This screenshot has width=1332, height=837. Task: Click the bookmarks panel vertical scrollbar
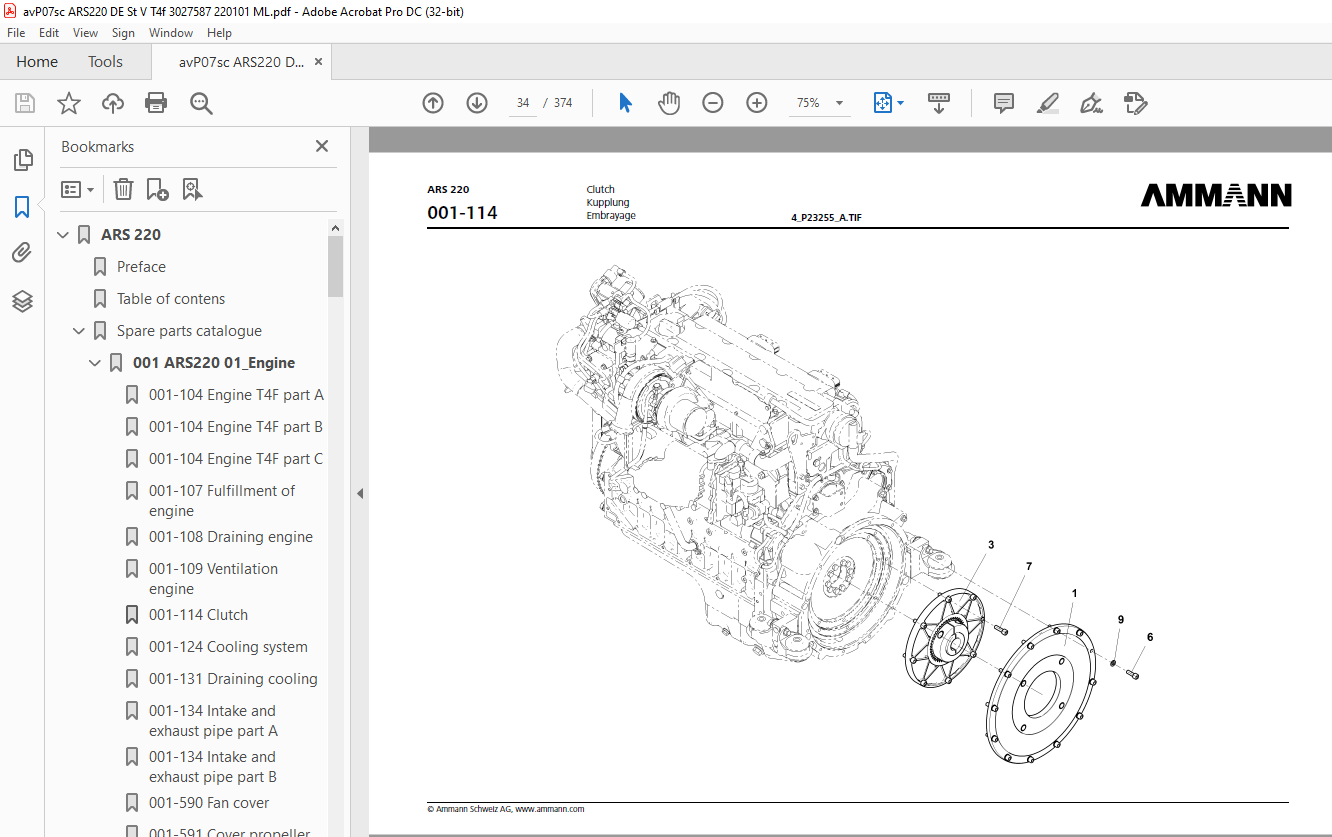tap(335, 267)
